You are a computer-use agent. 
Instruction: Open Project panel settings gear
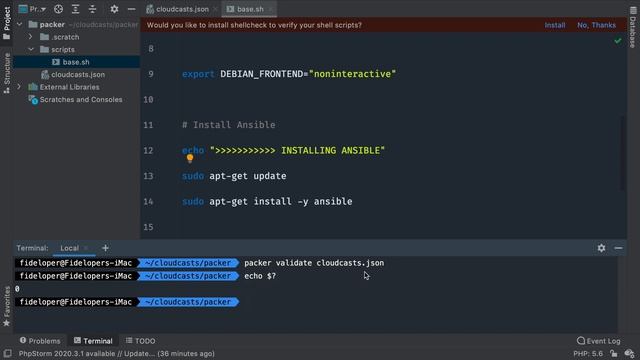coord(114,9)
